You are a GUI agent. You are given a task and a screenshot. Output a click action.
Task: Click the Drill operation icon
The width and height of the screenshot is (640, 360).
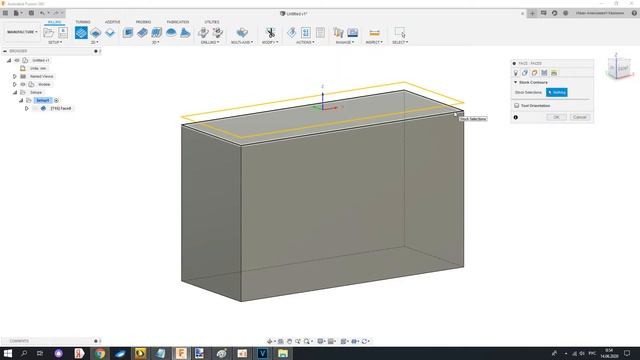click(203, 33)
